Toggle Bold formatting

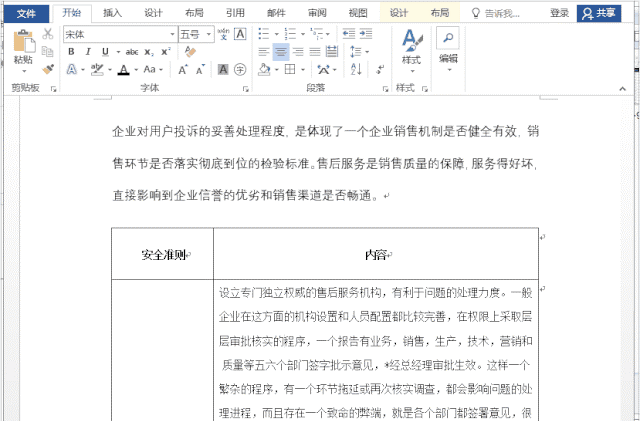pyautogui.click(x=71, y=52)
